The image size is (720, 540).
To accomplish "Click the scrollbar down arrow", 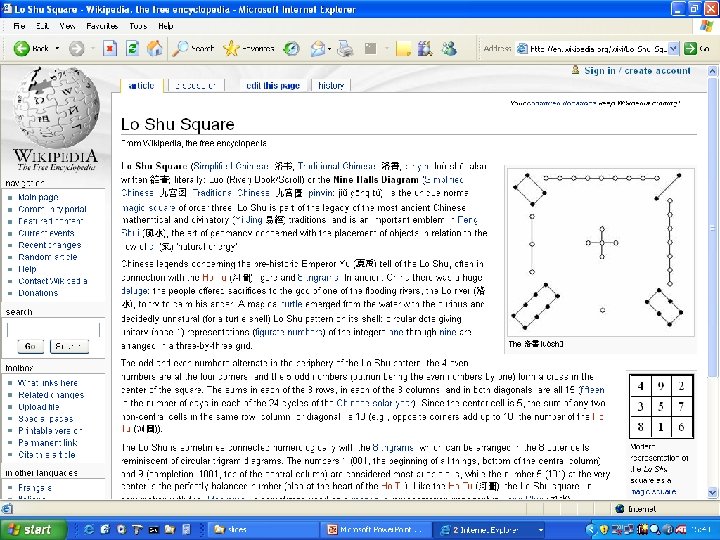I will click(712, 492).
